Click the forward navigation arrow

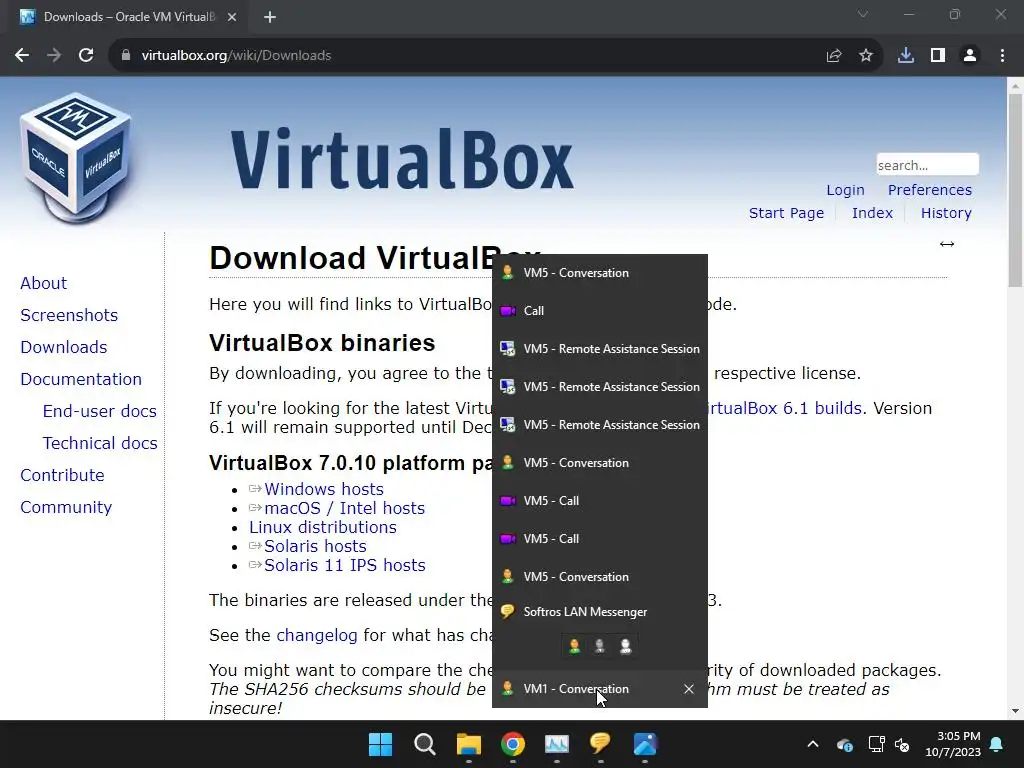[x=54, y=56]
